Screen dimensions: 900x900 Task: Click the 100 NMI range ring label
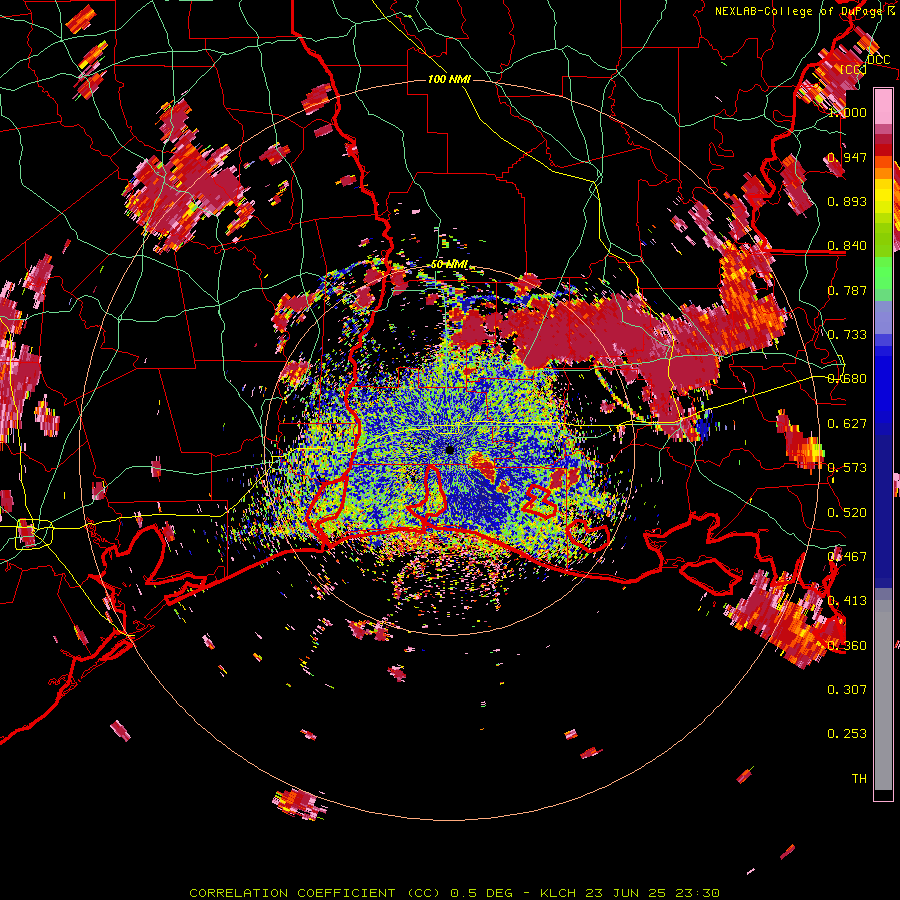[x=449, y=79]
